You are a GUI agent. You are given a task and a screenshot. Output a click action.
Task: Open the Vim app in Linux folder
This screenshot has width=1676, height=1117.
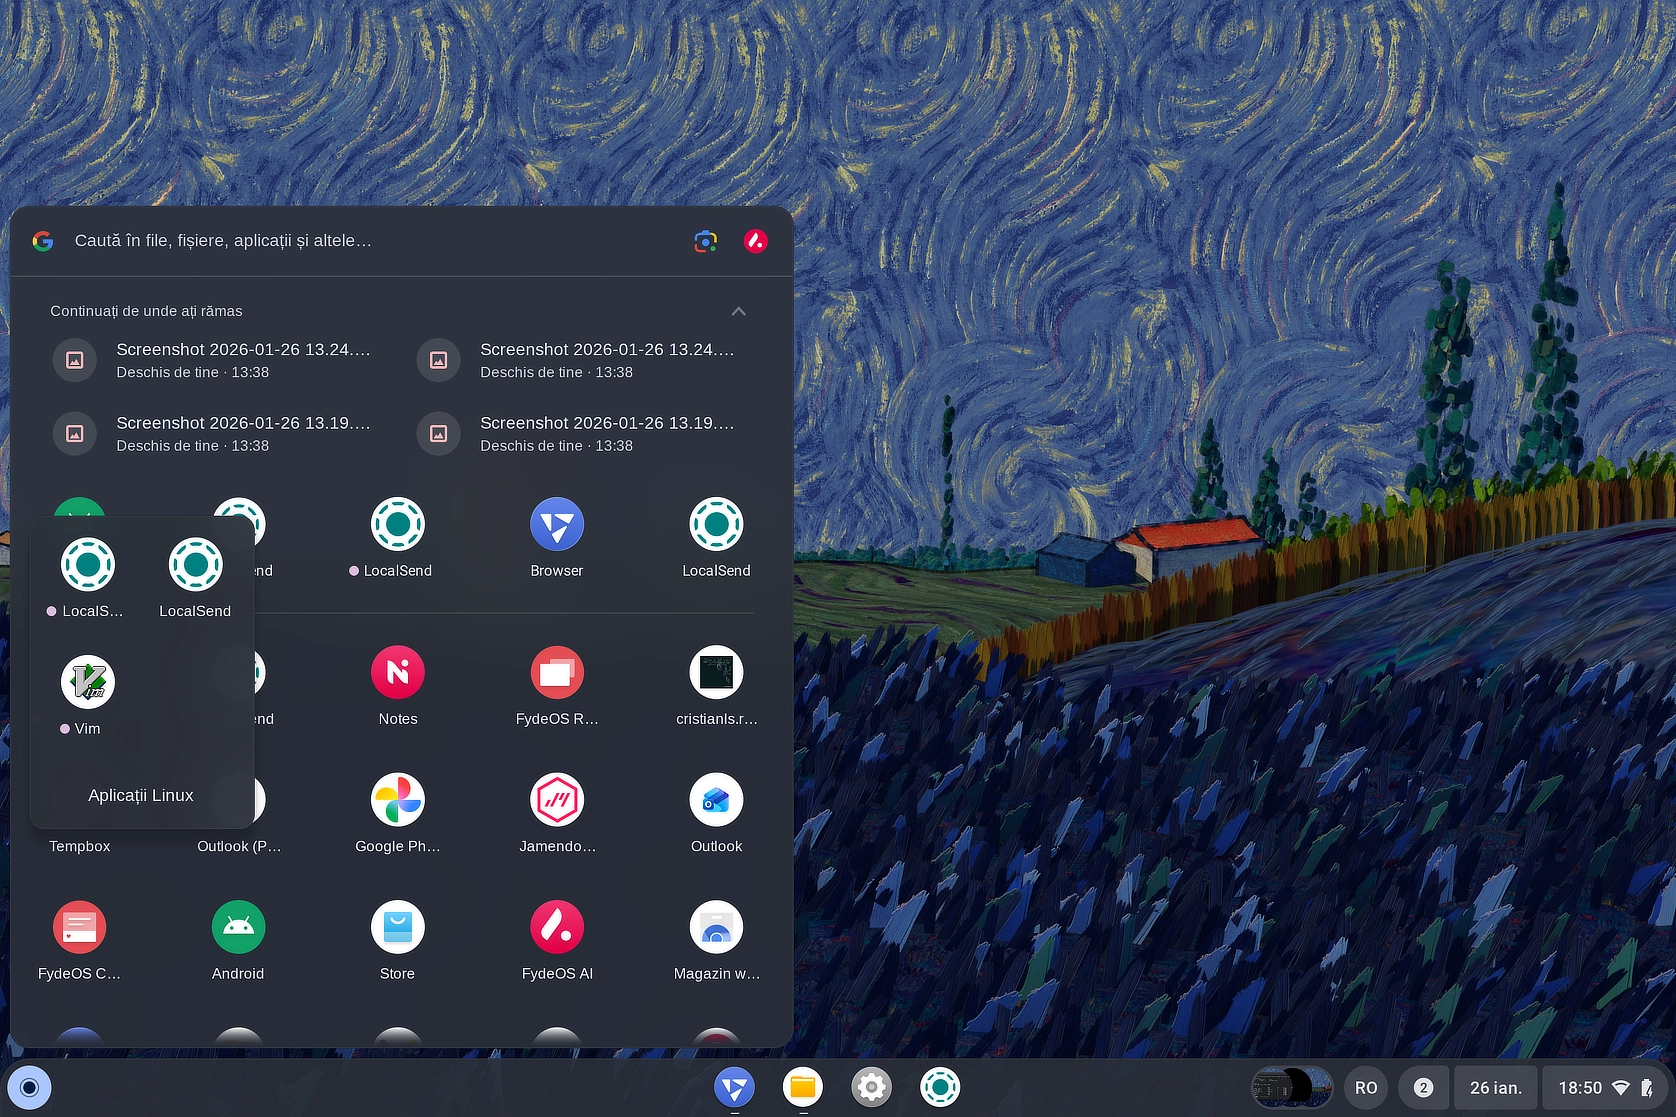click(87, 683)
